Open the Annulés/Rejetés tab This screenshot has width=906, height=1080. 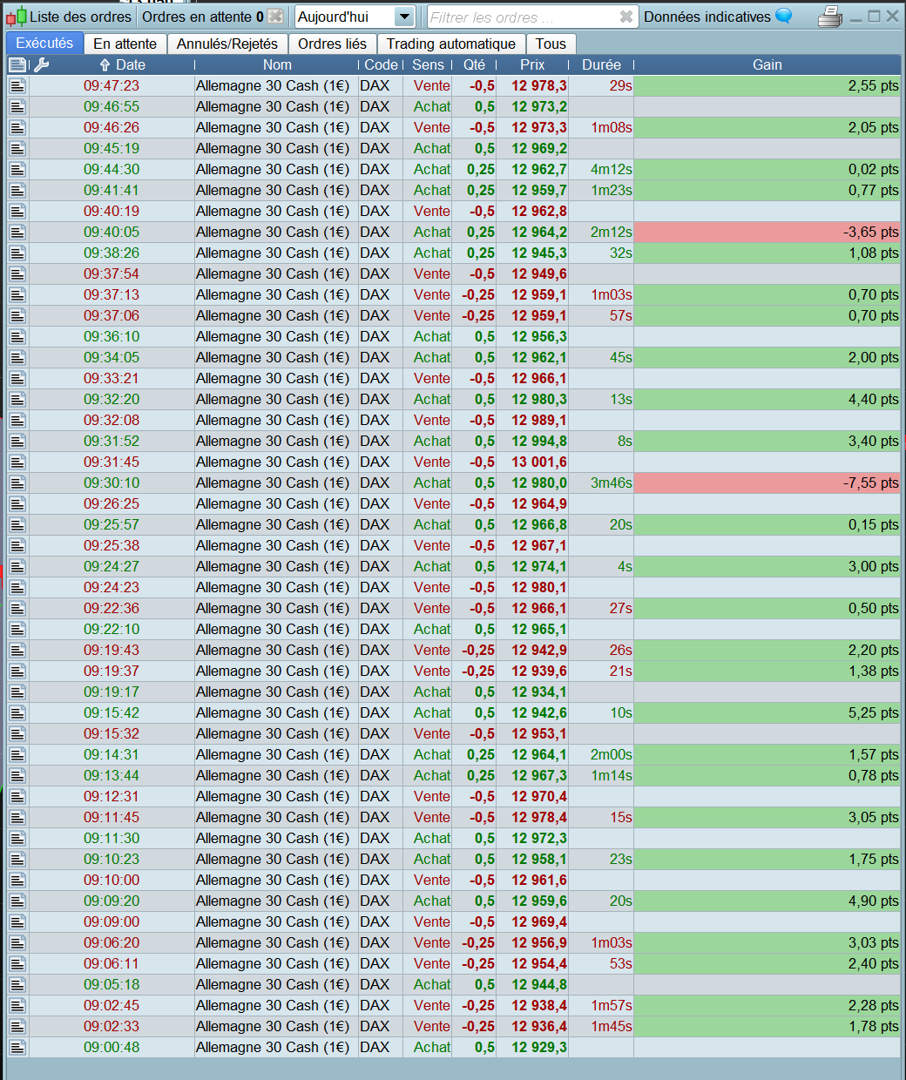(x=227, y=44)
